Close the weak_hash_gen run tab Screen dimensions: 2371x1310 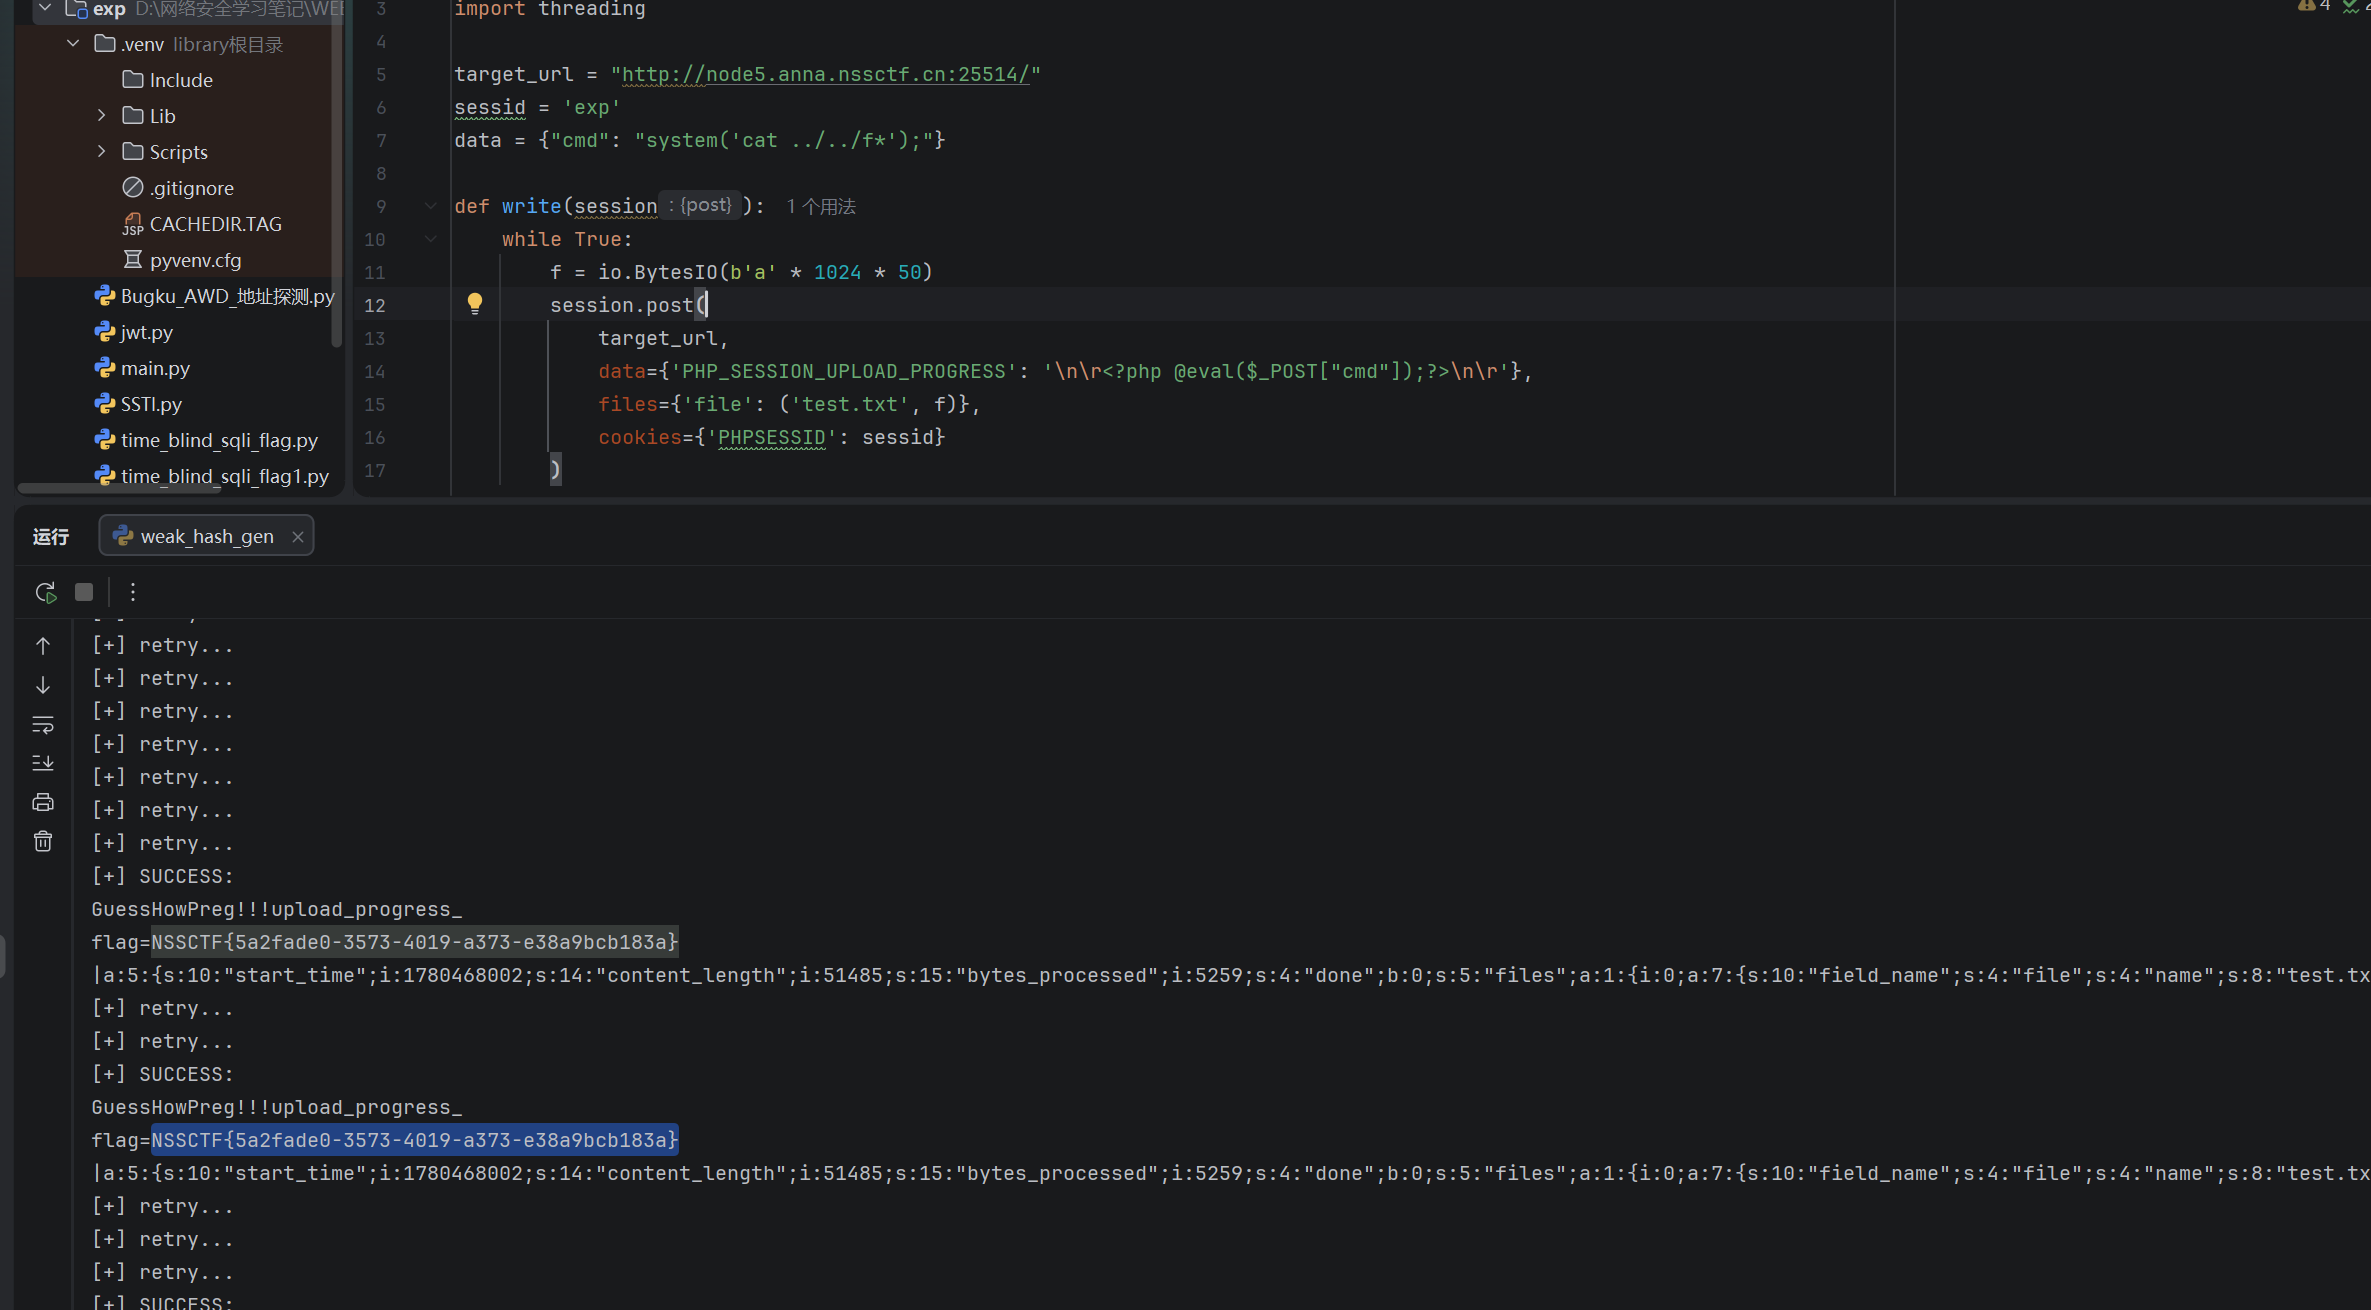click(298, 537)
